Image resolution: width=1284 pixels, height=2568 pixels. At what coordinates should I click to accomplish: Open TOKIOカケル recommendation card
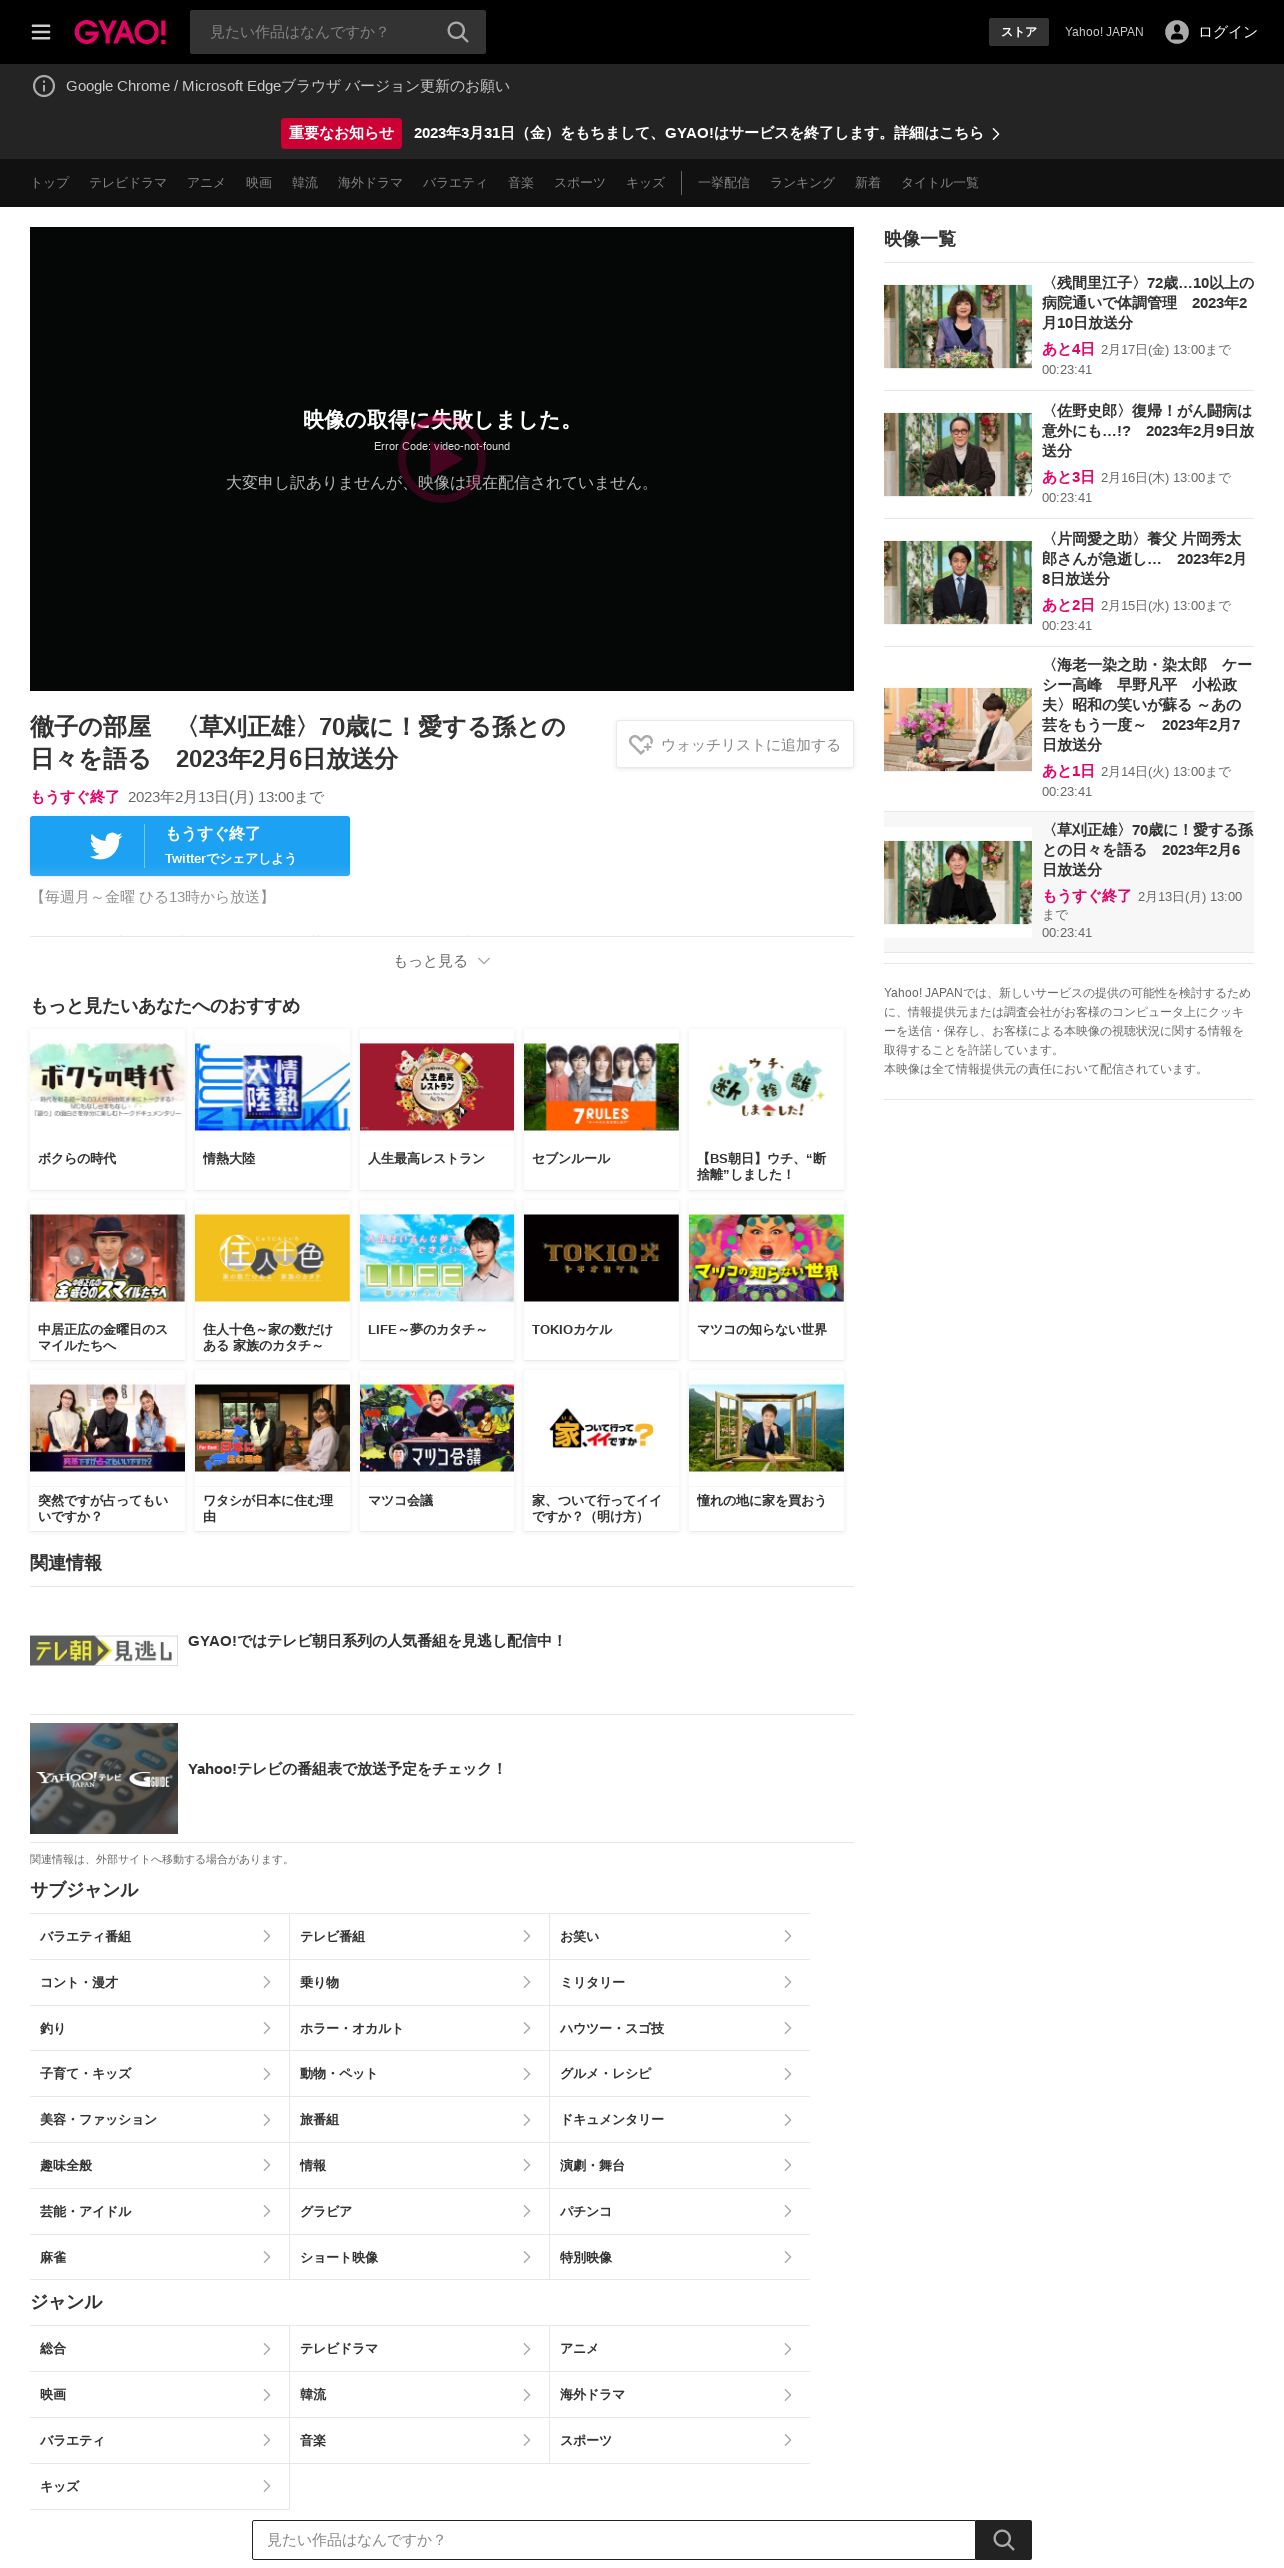[x=601, y=1281]
